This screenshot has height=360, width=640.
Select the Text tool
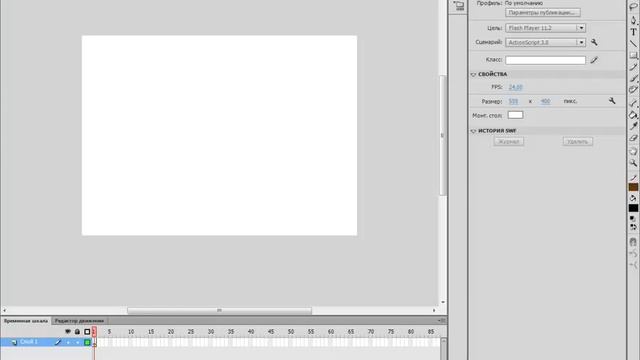[x=633, y=32]
